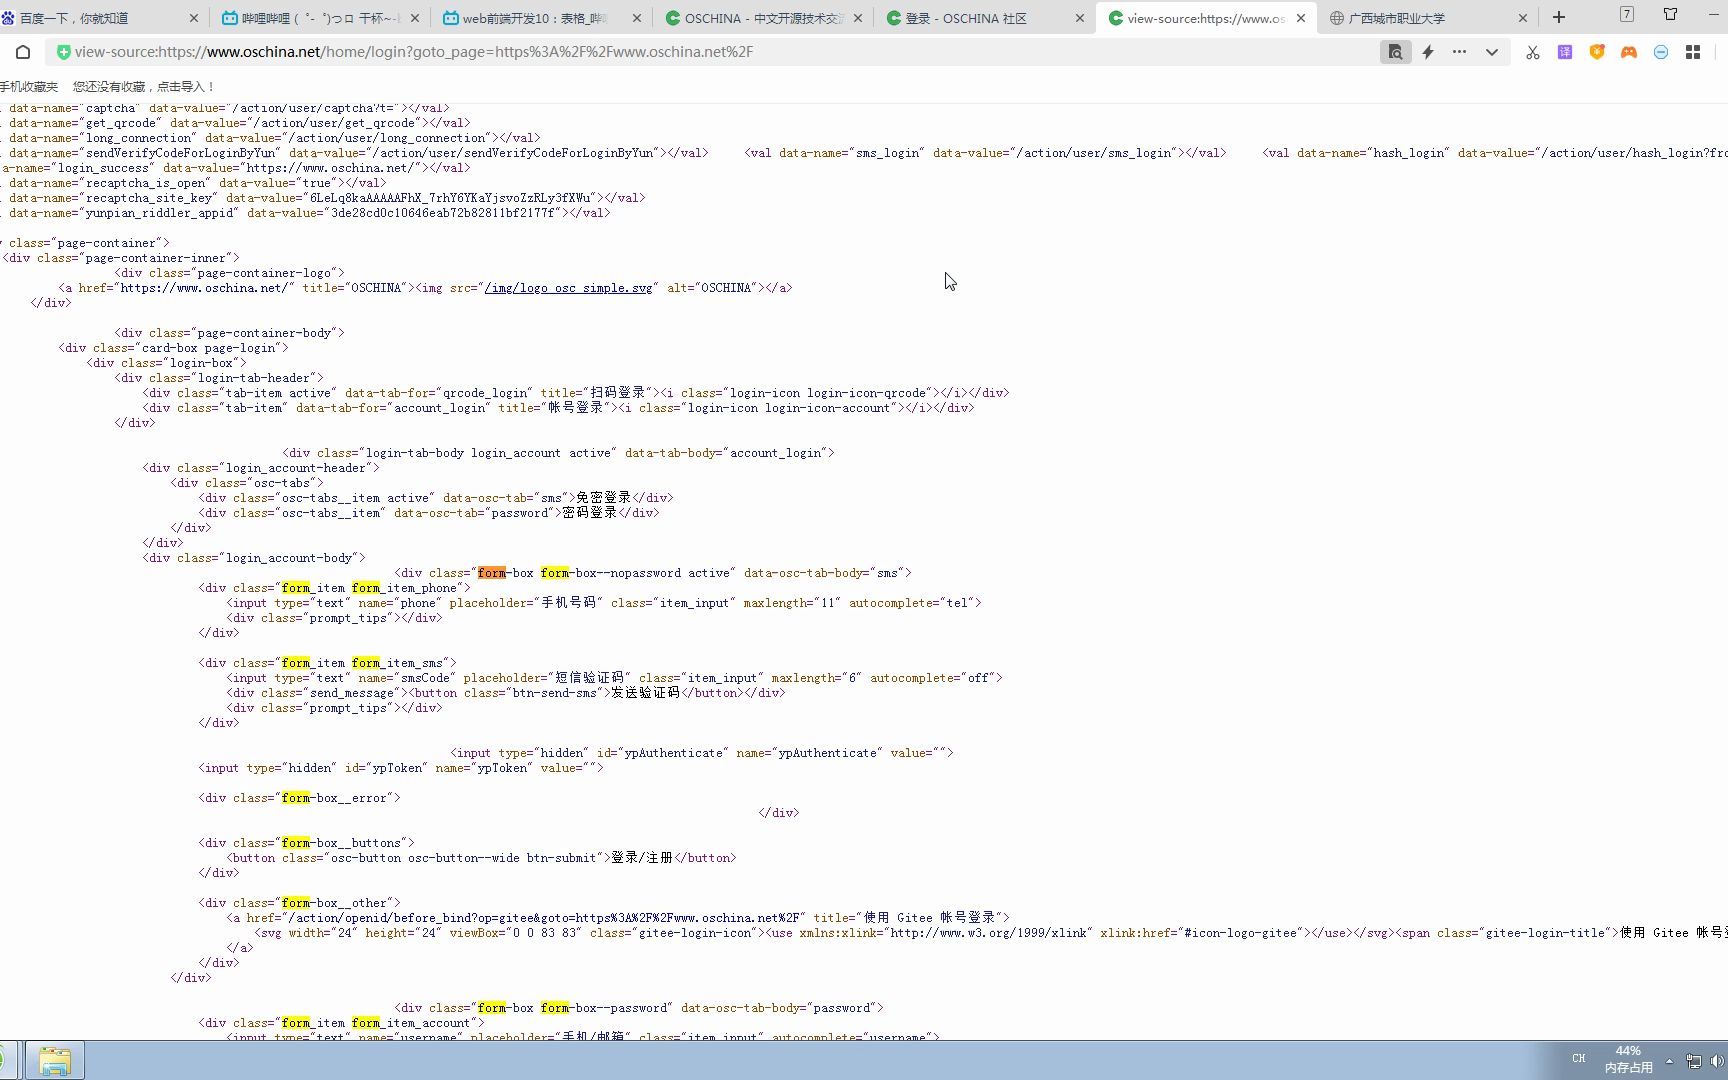The width and height of the screenshot is (1728, 1080).
Task: Follow the /img/logo_osc_simple.svg source link
Action: pos(568,288)
